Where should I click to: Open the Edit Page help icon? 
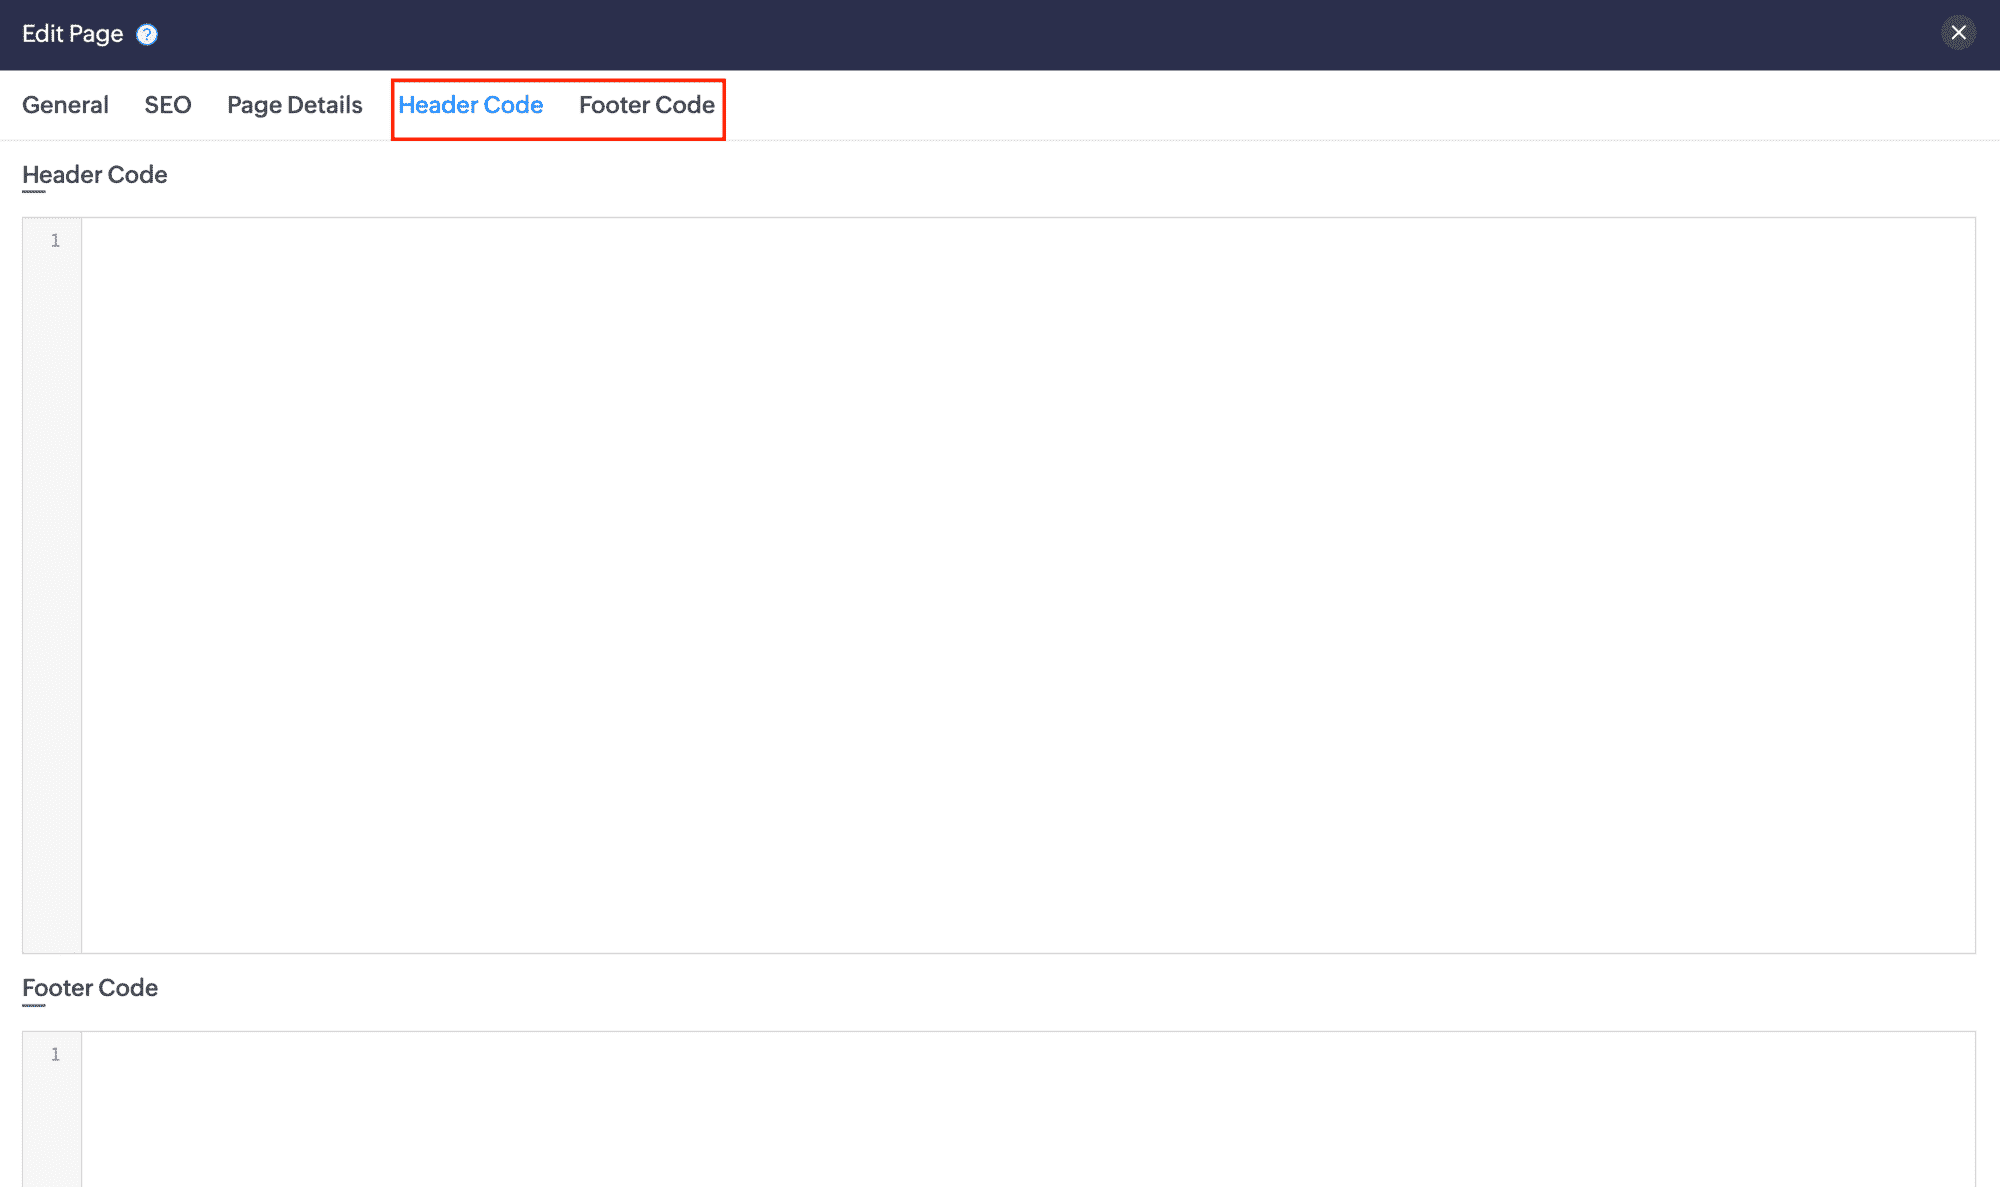point(147,35)
